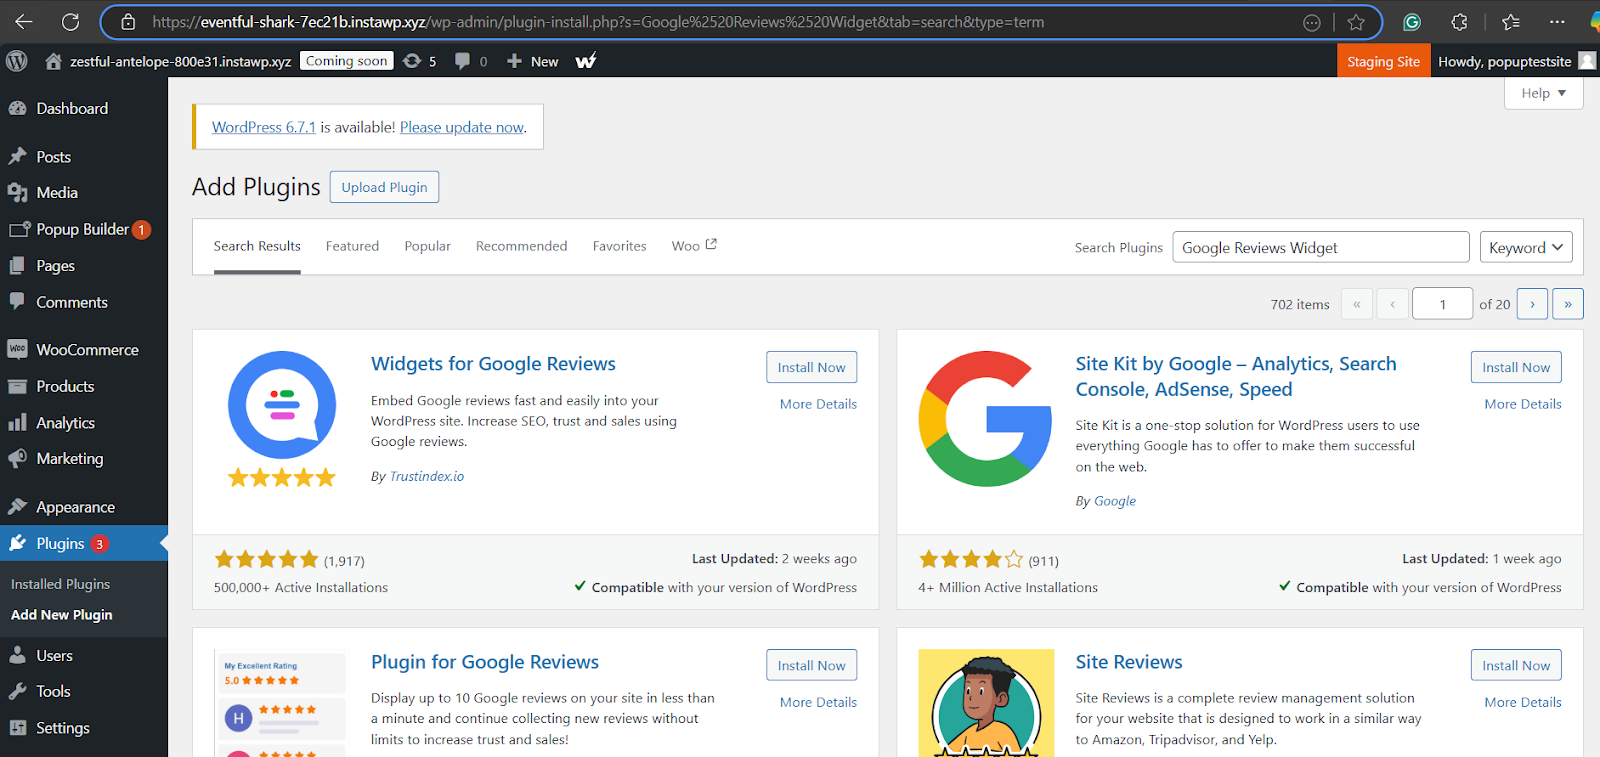The height and width of the screenshot is (757, 1600).
Task: Install Widgets for Google Reviews plugin
Action: pos(811,367)
